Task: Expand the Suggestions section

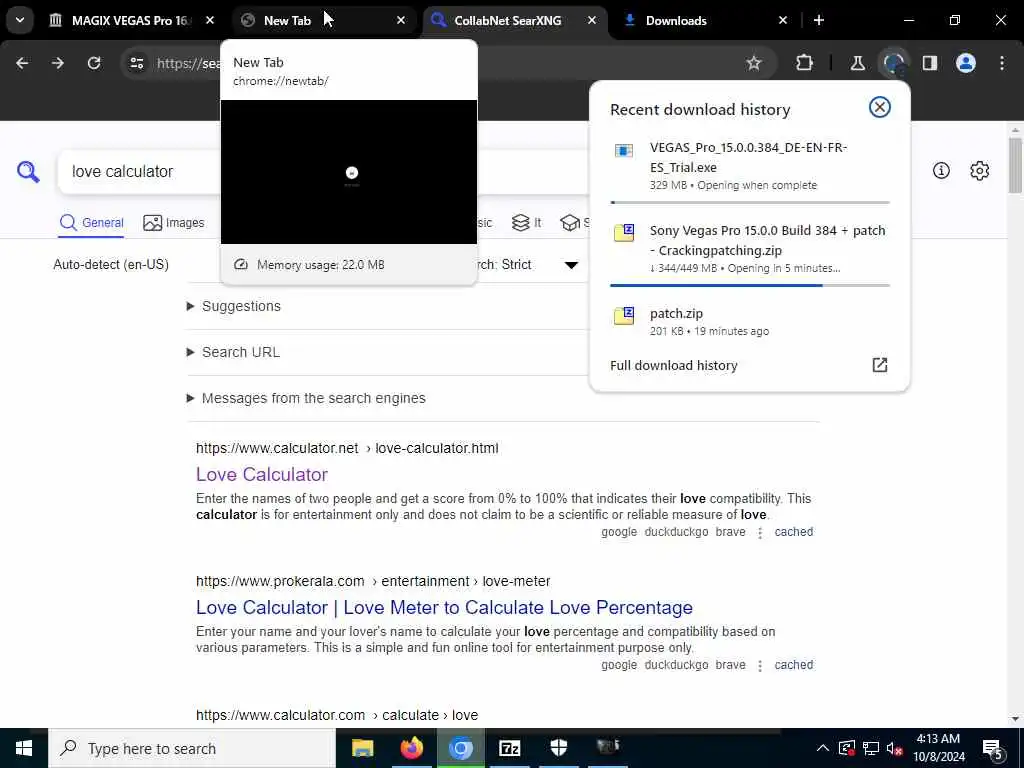Action: [x=234, y=306]
